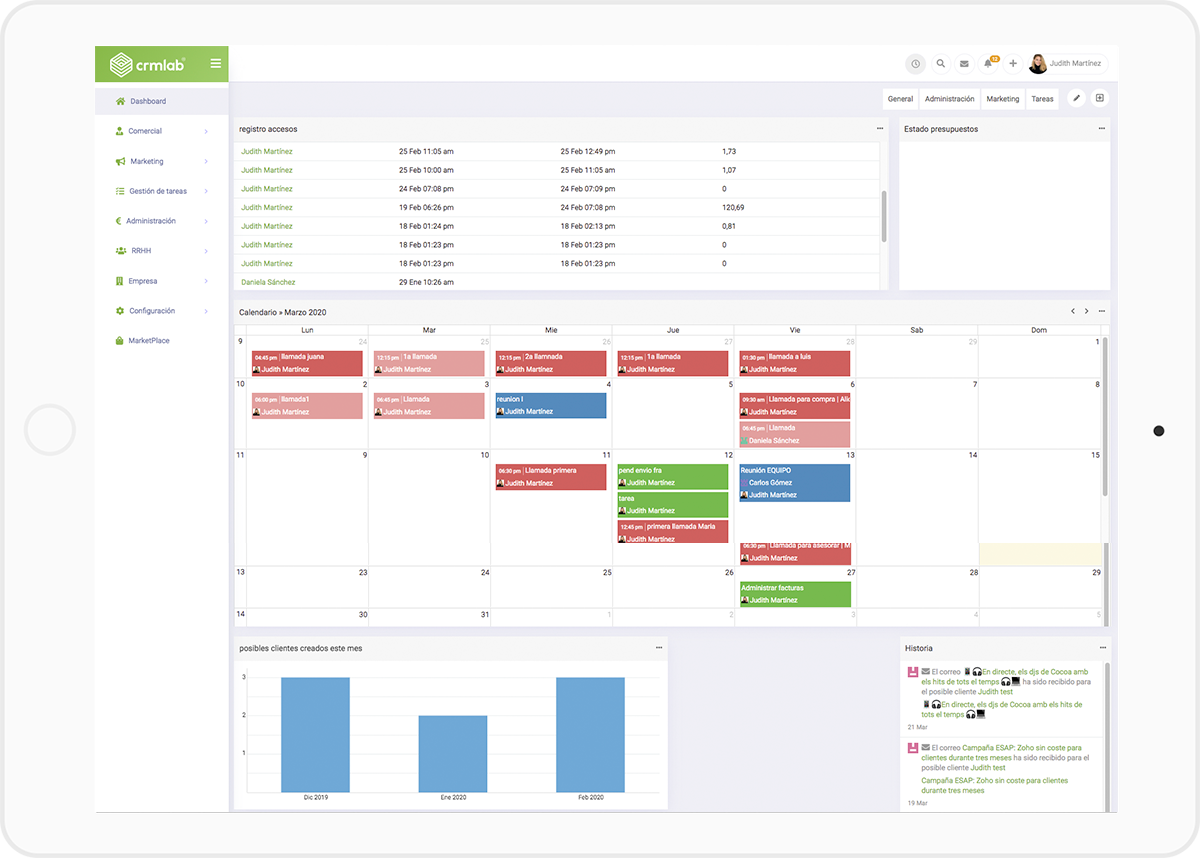1200x858 pixels.
Task: Expand the Gestión de tareas chevron
Action: click(x=206, y=191)
